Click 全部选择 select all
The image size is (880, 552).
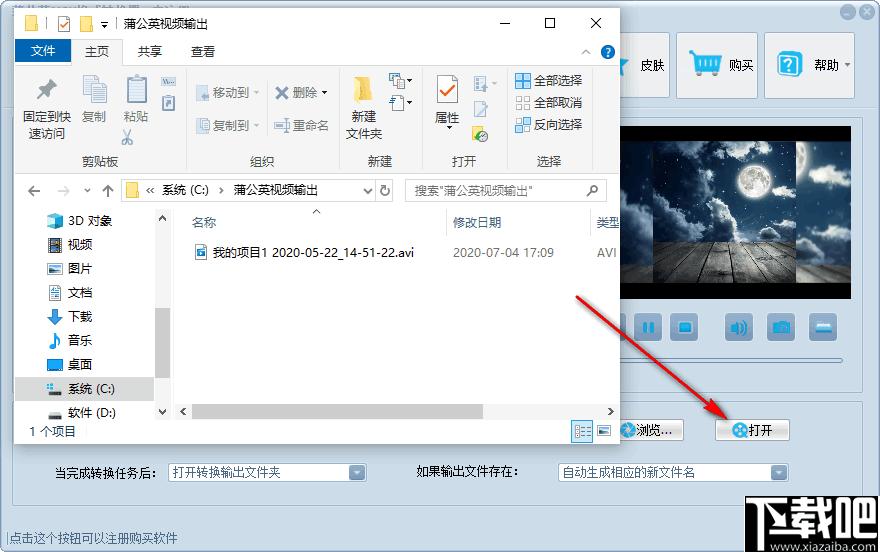548,80
